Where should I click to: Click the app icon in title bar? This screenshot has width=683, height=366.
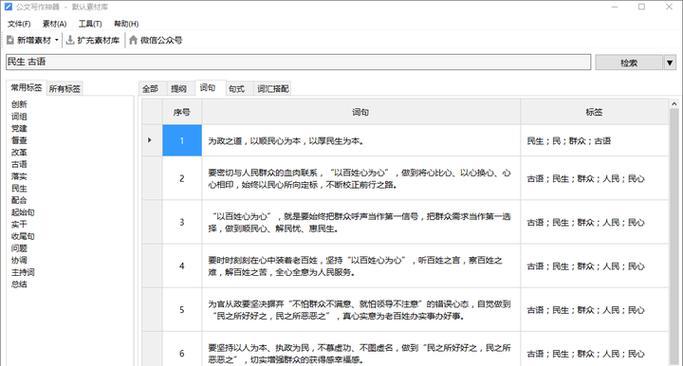(8, 7)
